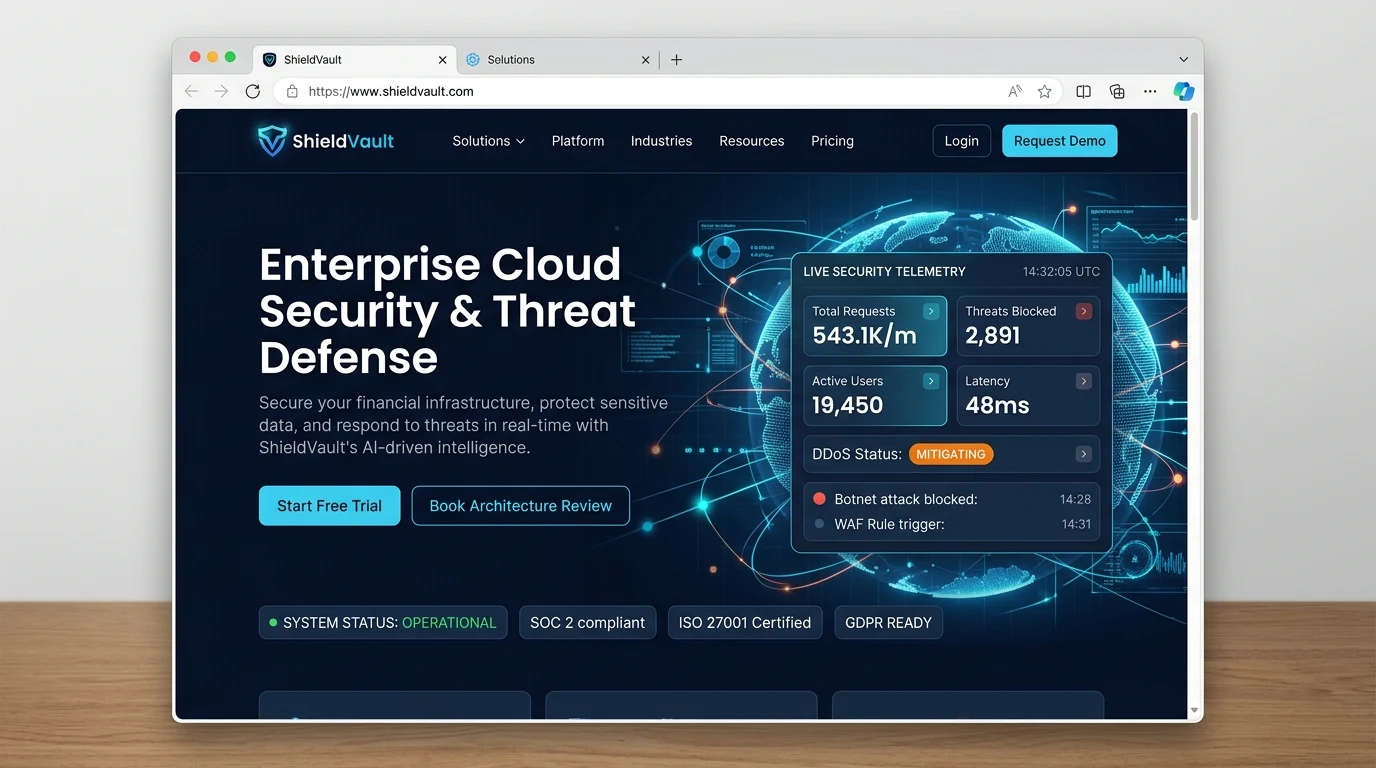1376x768 pixels.
Task: Open the Active Users card arrow
Action: (x=931, y=381)
